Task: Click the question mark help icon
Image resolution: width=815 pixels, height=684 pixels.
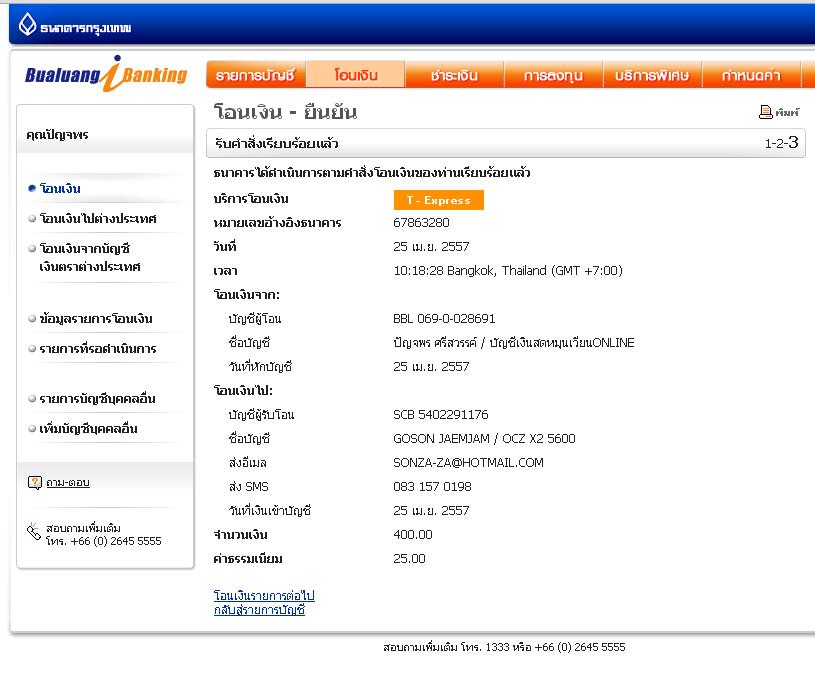Action: 34,483
